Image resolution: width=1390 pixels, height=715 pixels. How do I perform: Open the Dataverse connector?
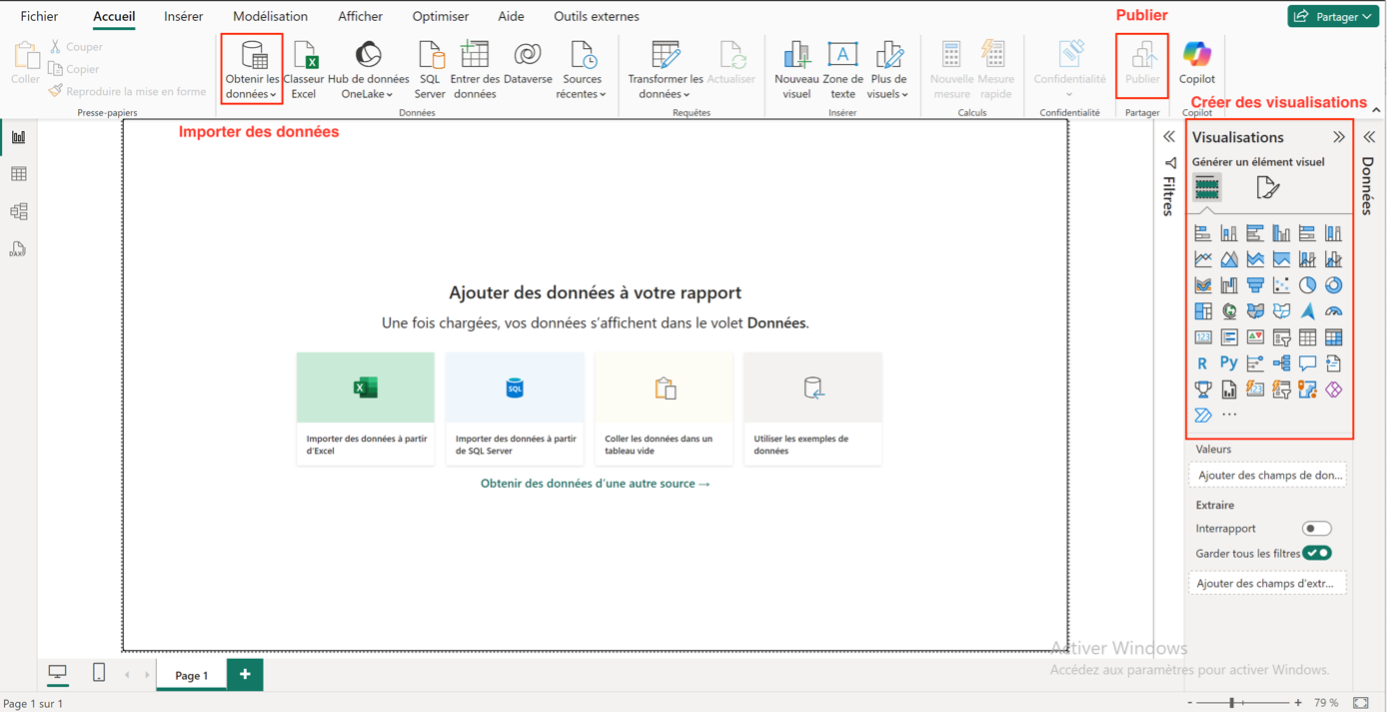click(x=528, y=64)
